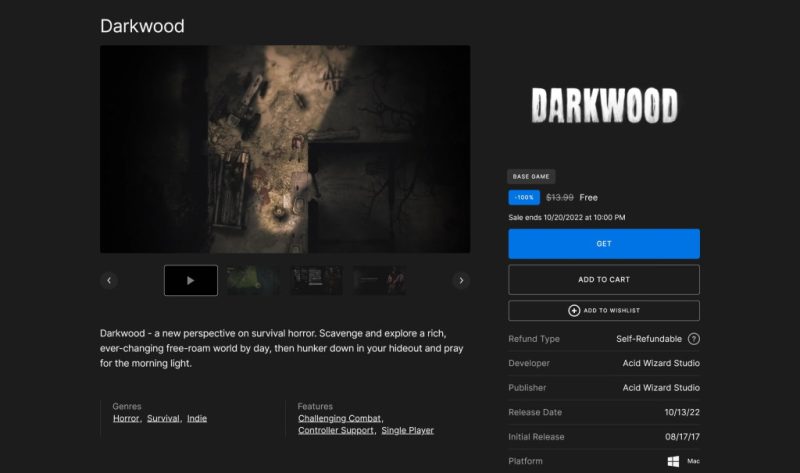Add Darkwood to wishlist

tap(604, 310)
